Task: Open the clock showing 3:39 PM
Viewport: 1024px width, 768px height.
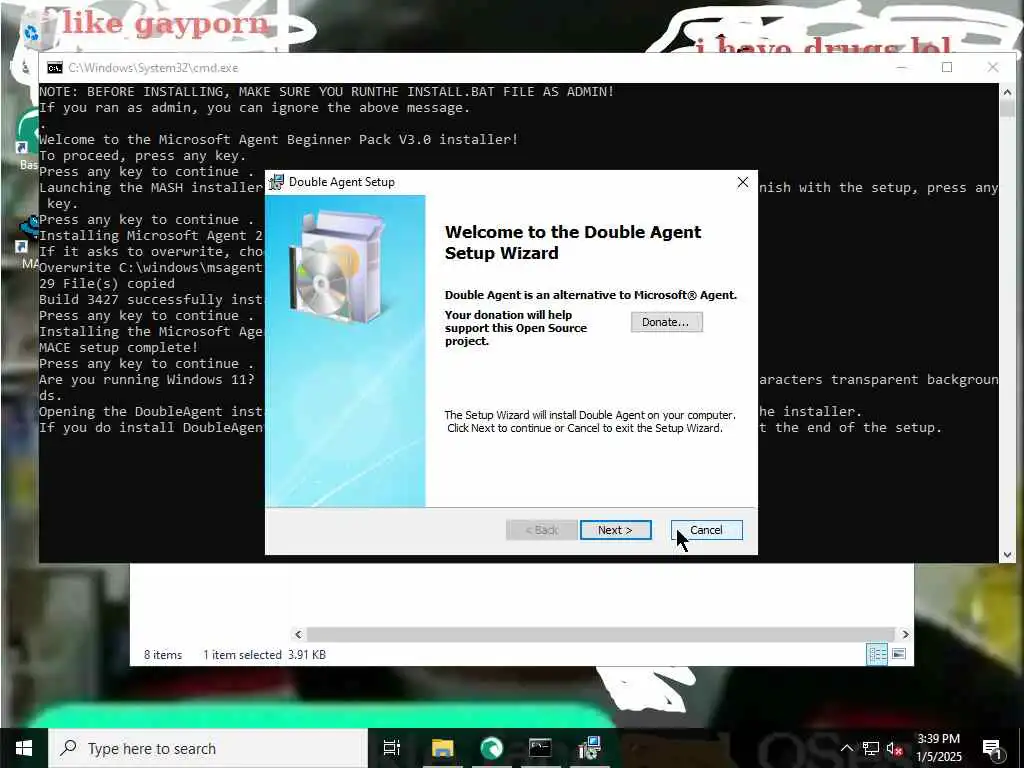Action: pyautogui.click(x=938, y=748)
